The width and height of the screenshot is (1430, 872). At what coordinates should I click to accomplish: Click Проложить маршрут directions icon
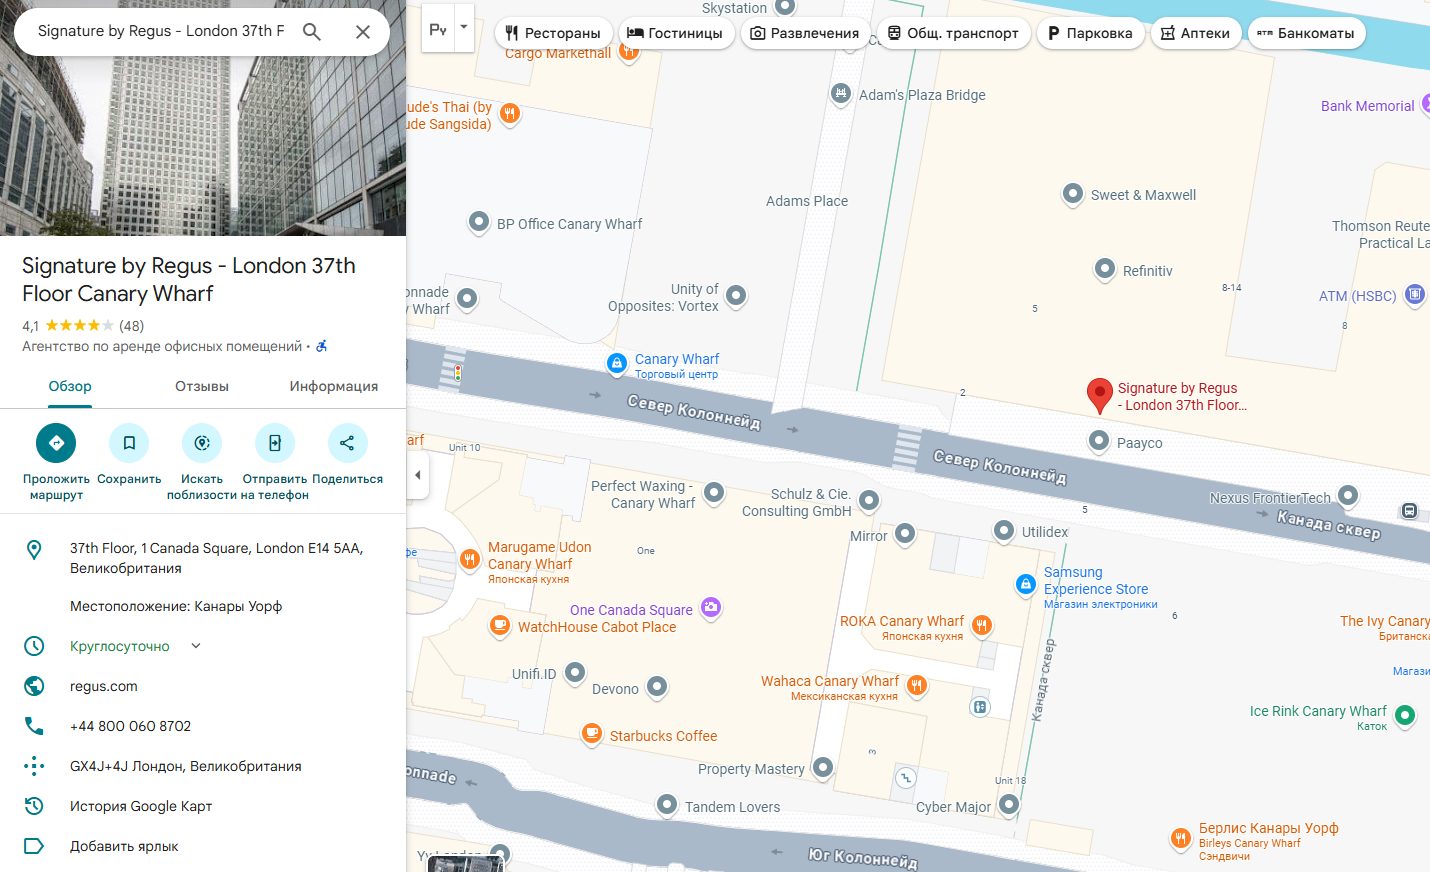56,443
